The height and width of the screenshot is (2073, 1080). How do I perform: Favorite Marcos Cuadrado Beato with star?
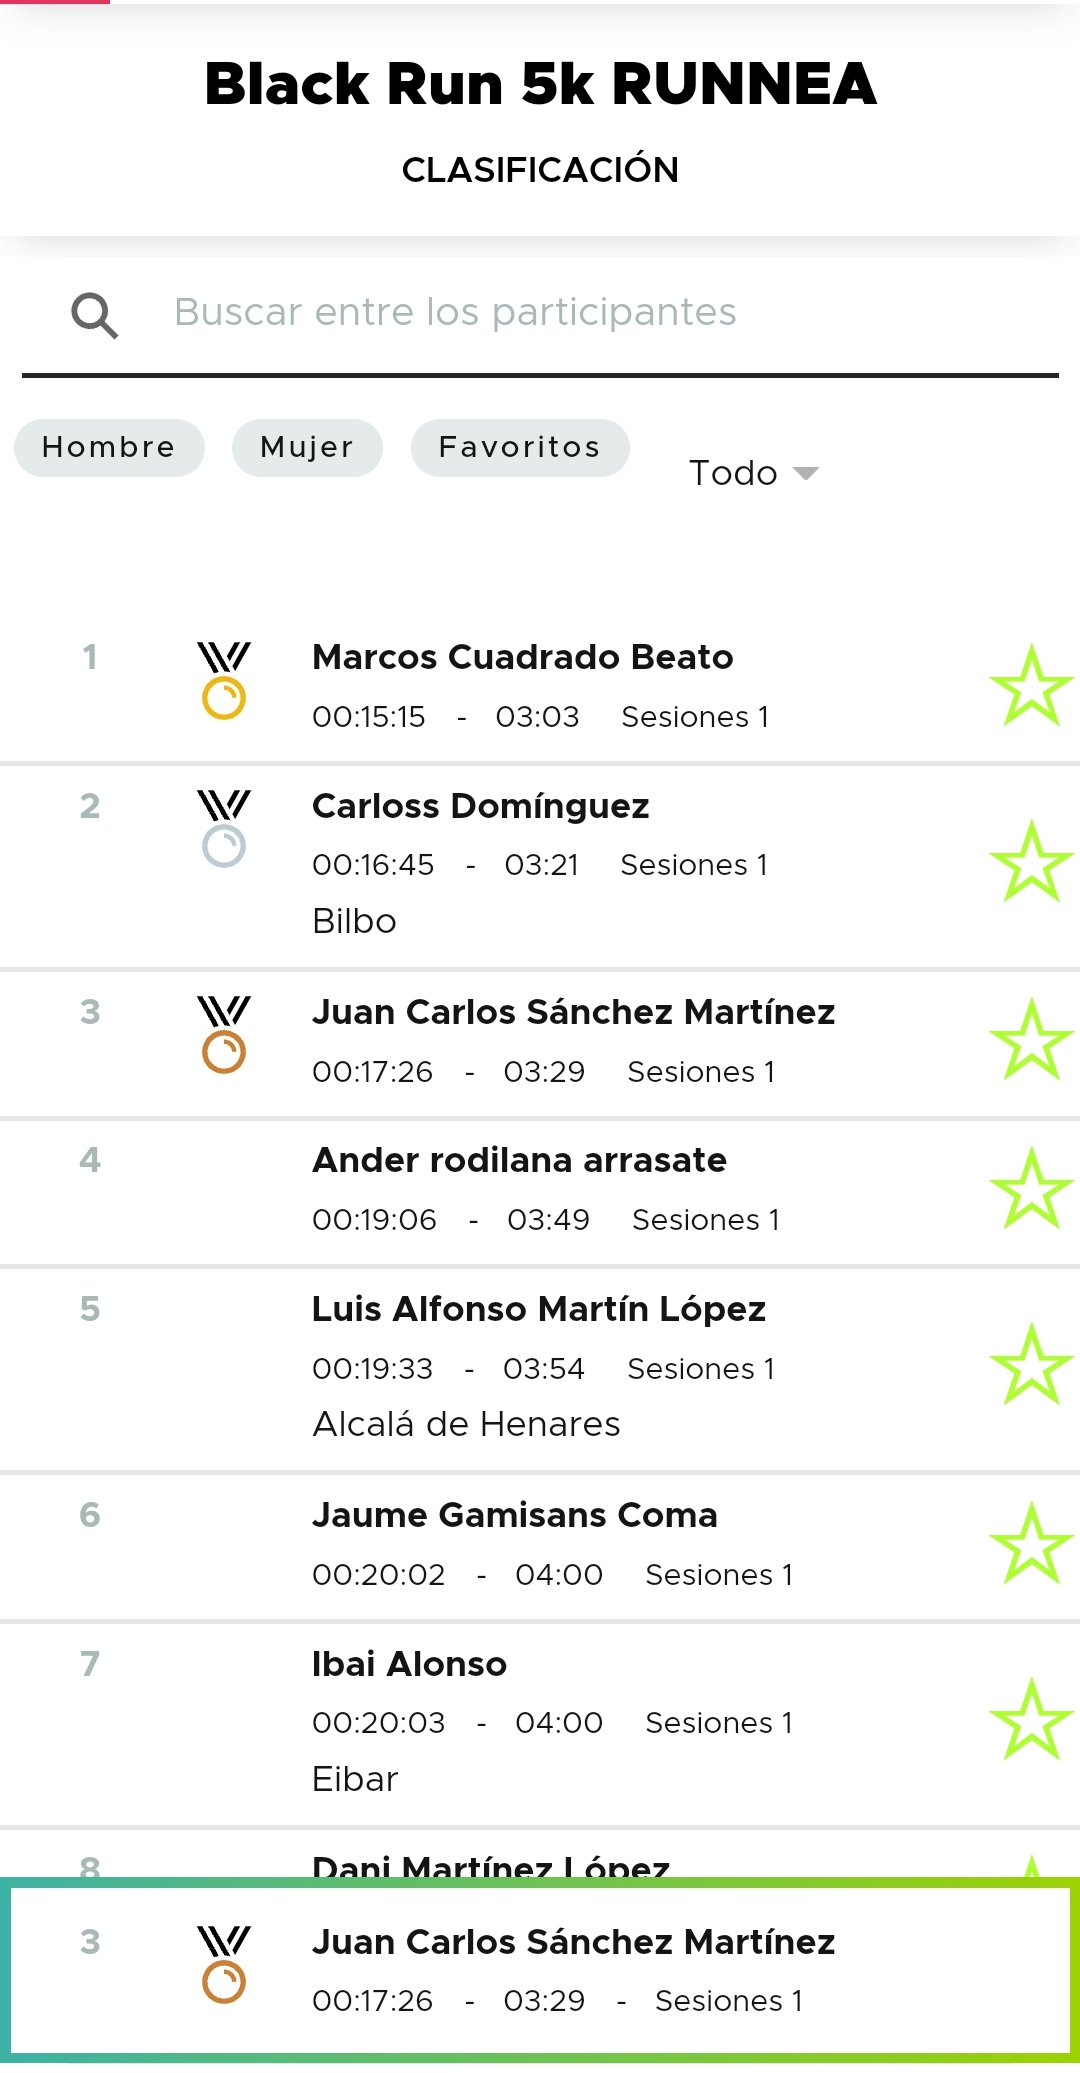click(1031, 686)
